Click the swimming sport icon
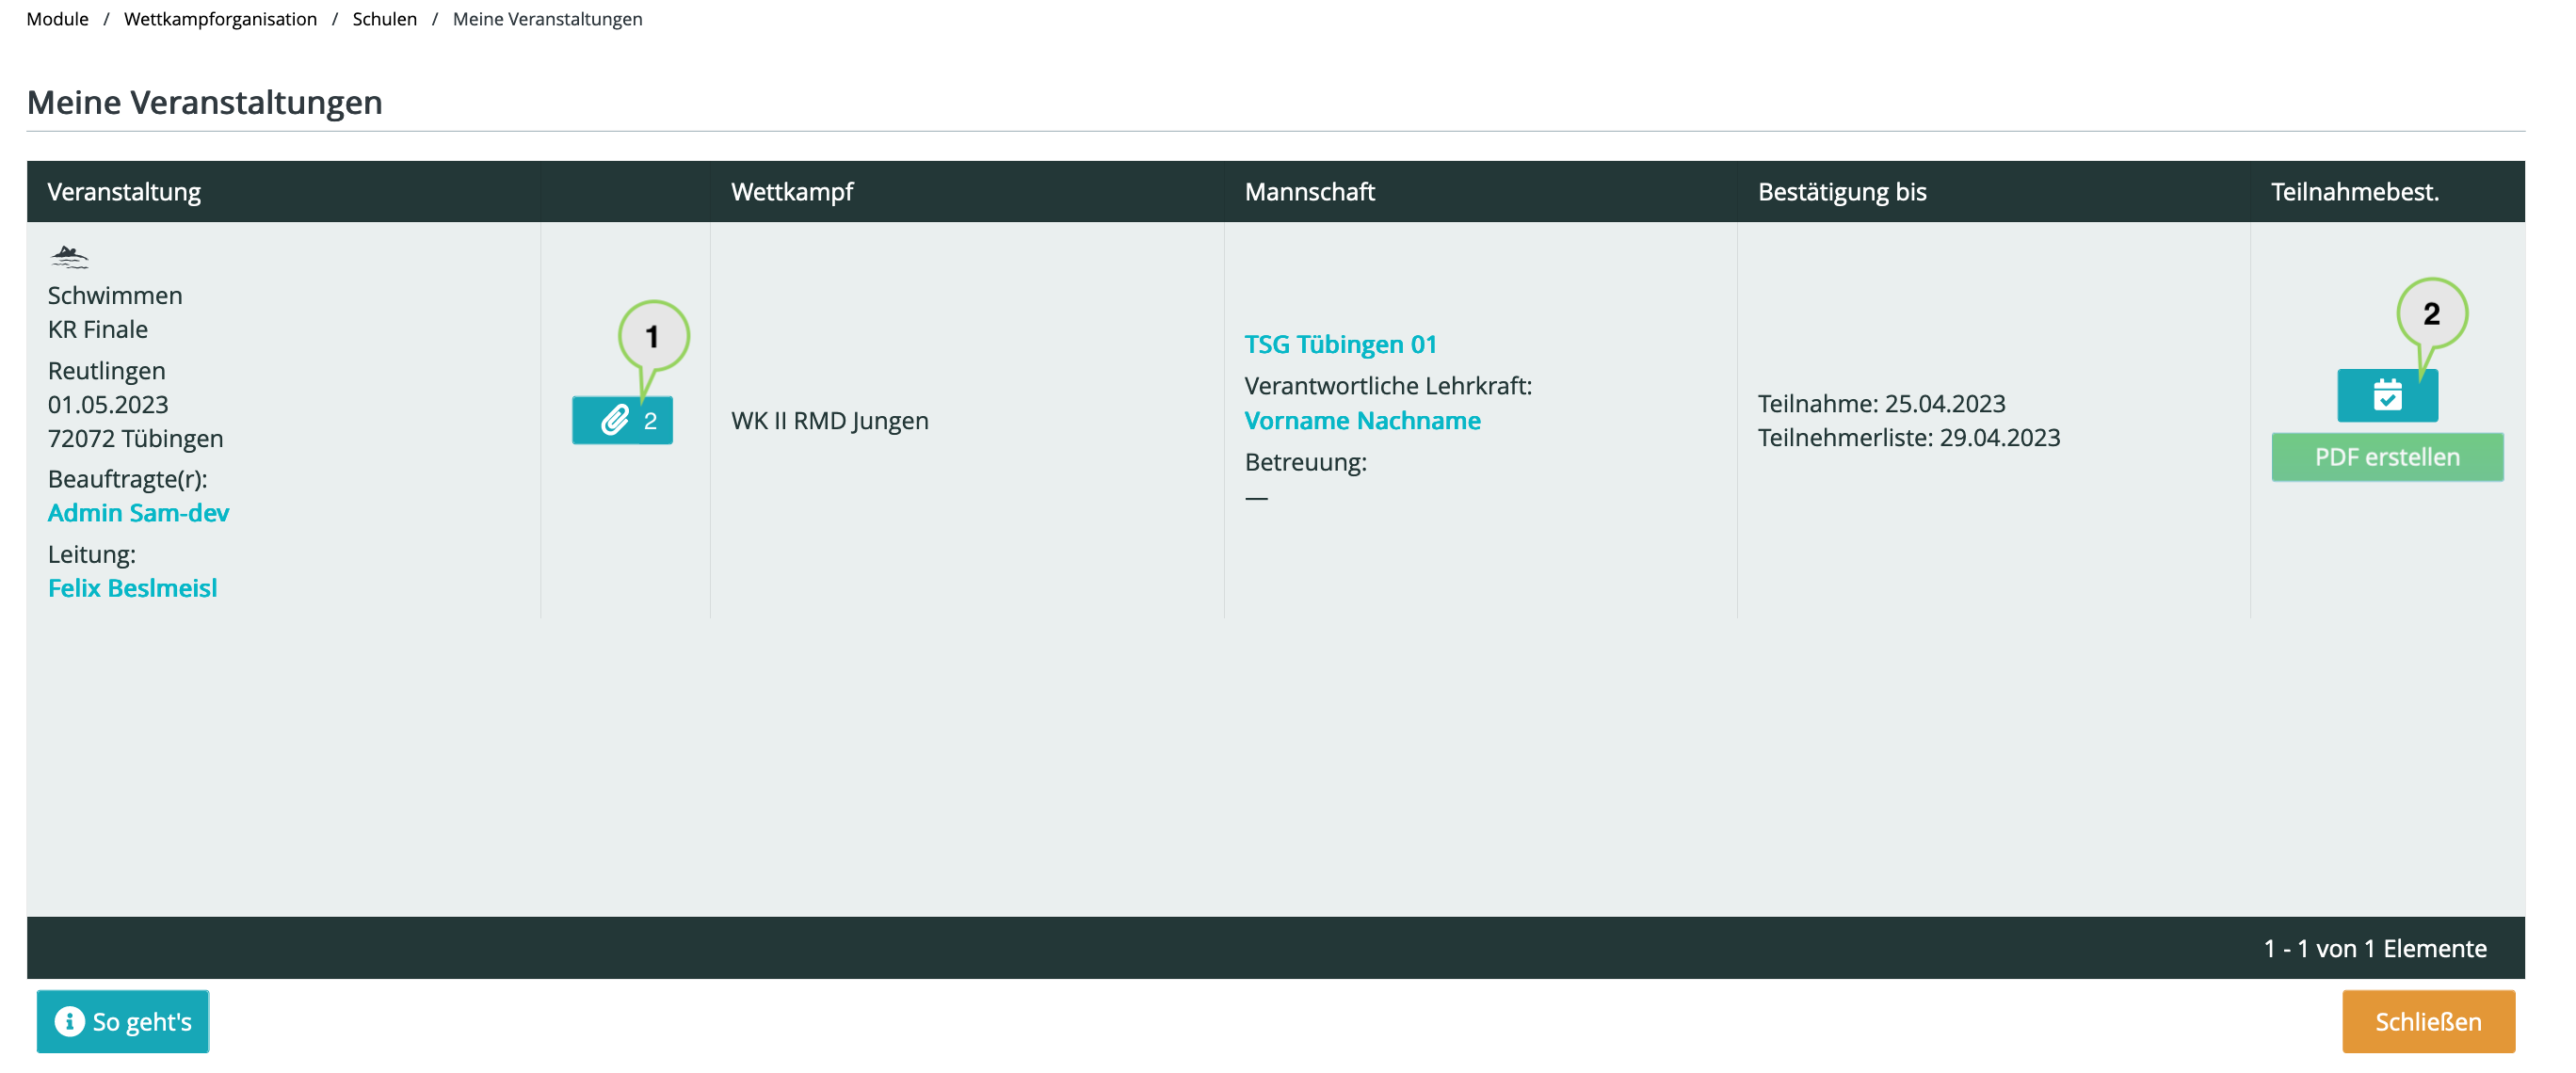 click(69, 257)
